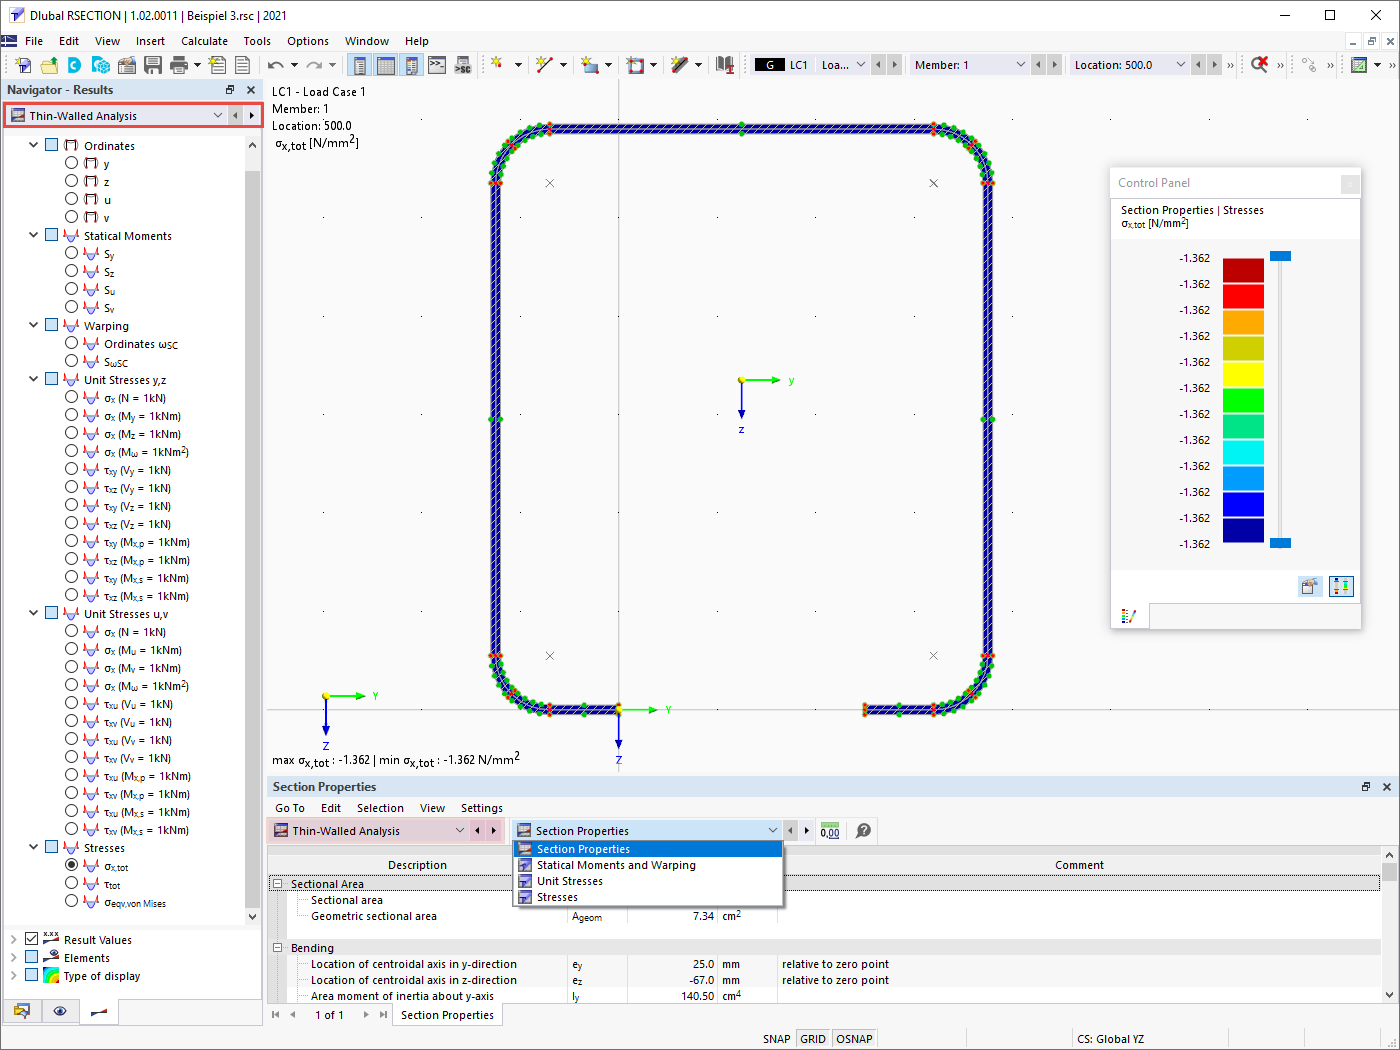Select the Undo icon
The width and height of the screenshot is (1400, 1050).
coord(276,64)
